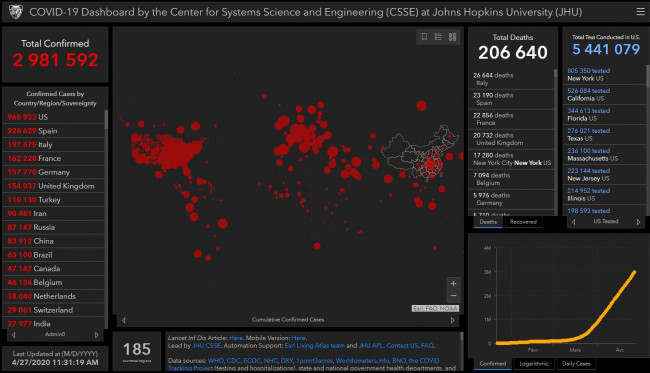Open the JHU APL link
The image size is (650, 373).
371,345
